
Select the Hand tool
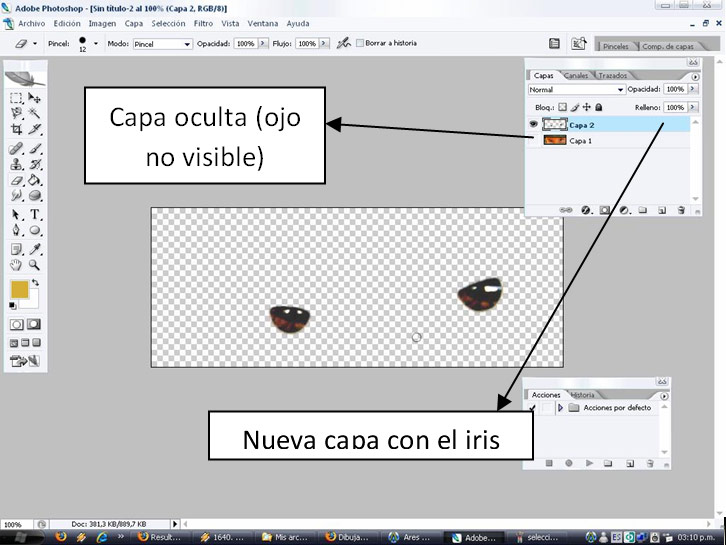click(x=16, y=265)
